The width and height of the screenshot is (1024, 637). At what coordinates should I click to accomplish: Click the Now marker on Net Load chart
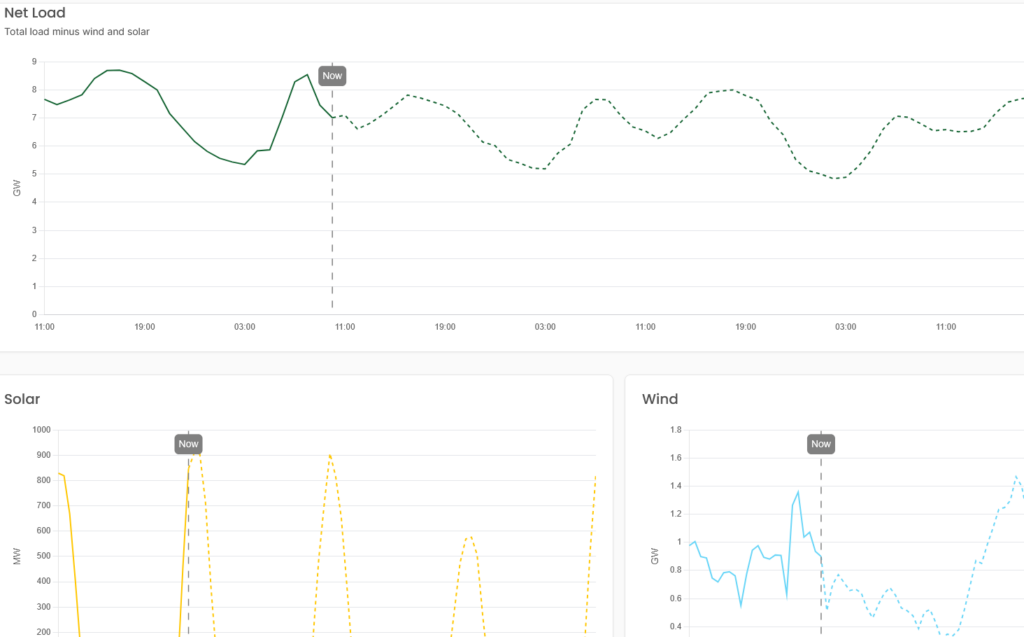click(x=332, y=76)
